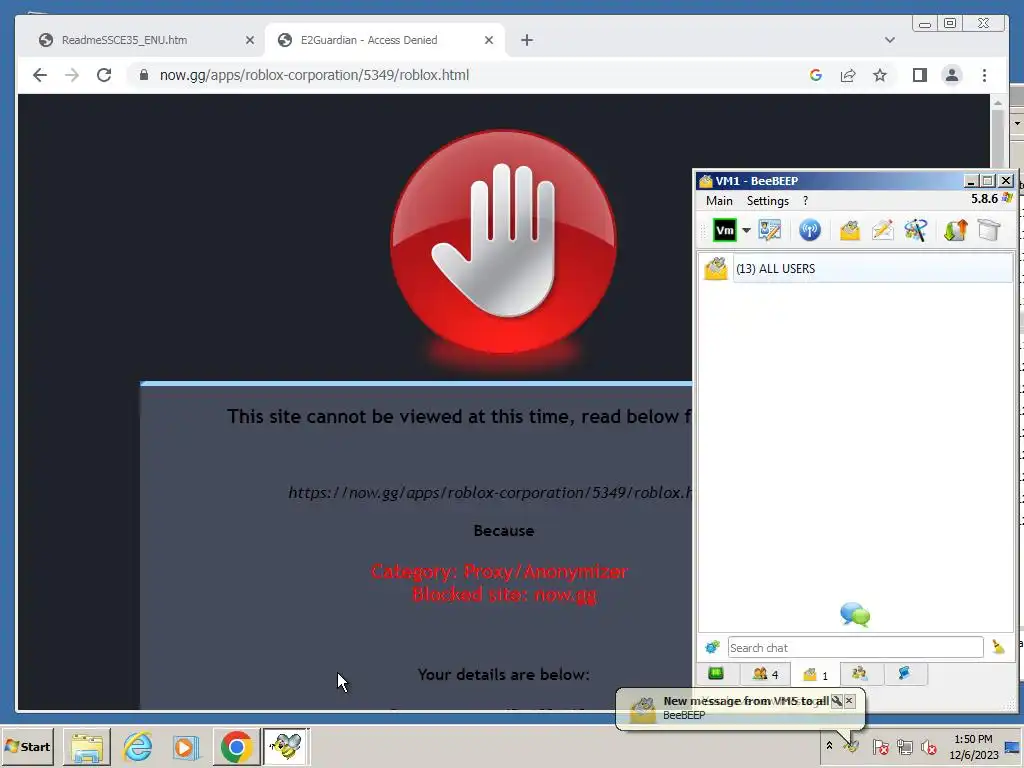
Task: Click the network tray icon
Action: pyautogui.click(x=904, y=746)
